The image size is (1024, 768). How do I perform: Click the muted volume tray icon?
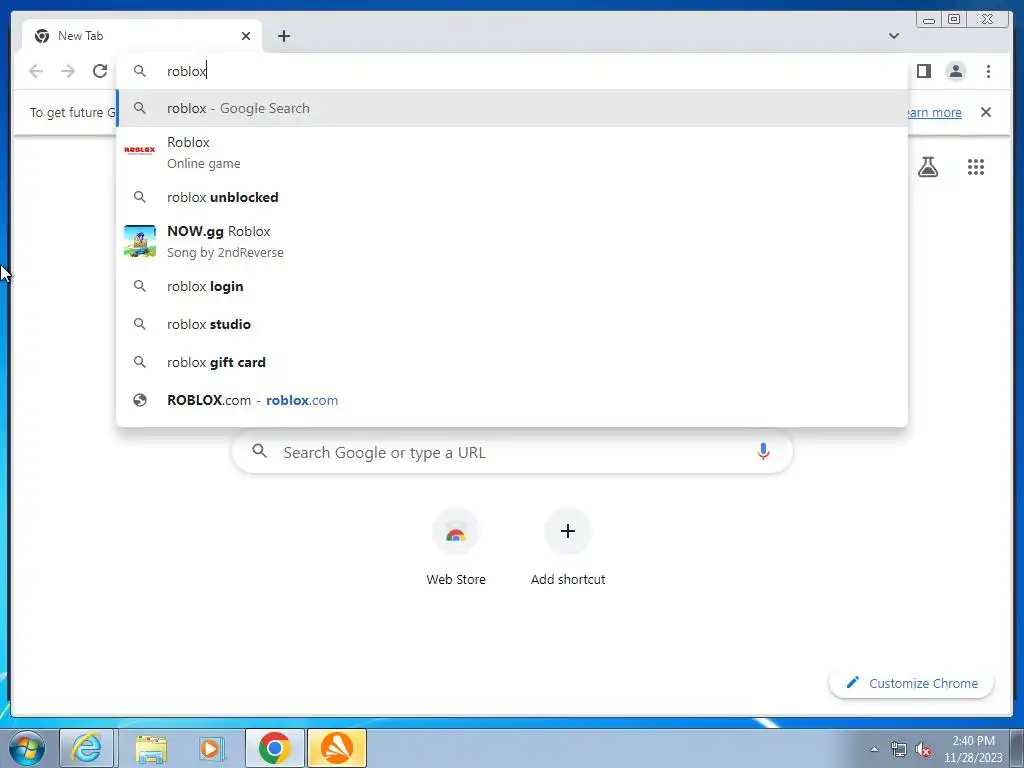(923, 750)
